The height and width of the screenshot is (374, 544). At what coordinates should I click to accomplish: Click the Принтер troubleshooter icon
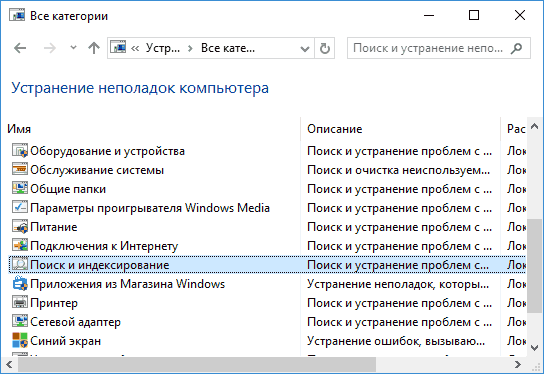pyautogui.click(x=20, y=303)
